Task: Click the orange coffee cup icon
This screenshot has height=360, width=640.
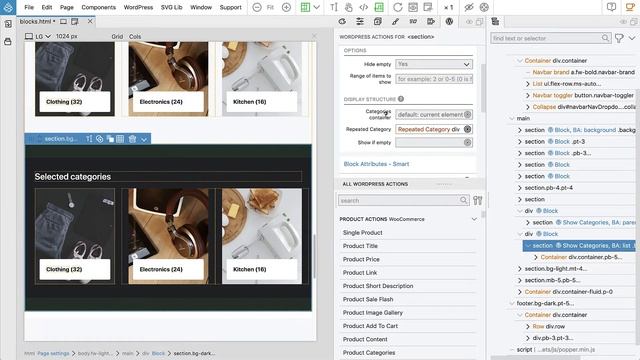Action: coord(630,7)
